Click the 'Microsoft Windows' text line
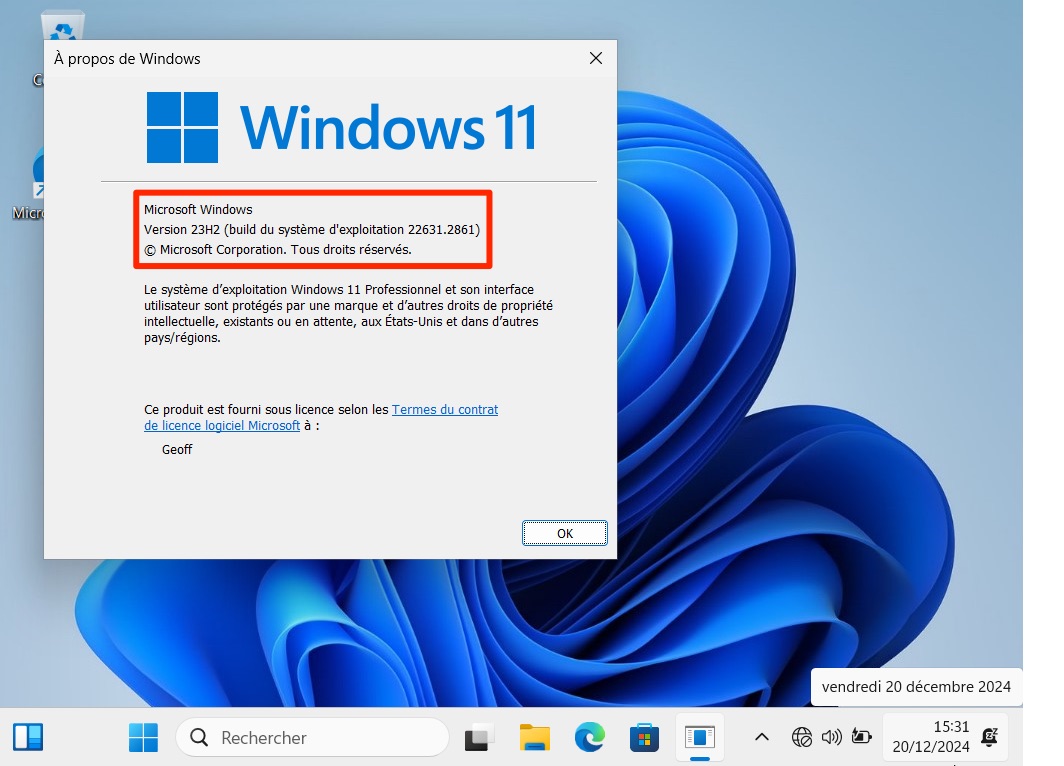 pos(198,210)
